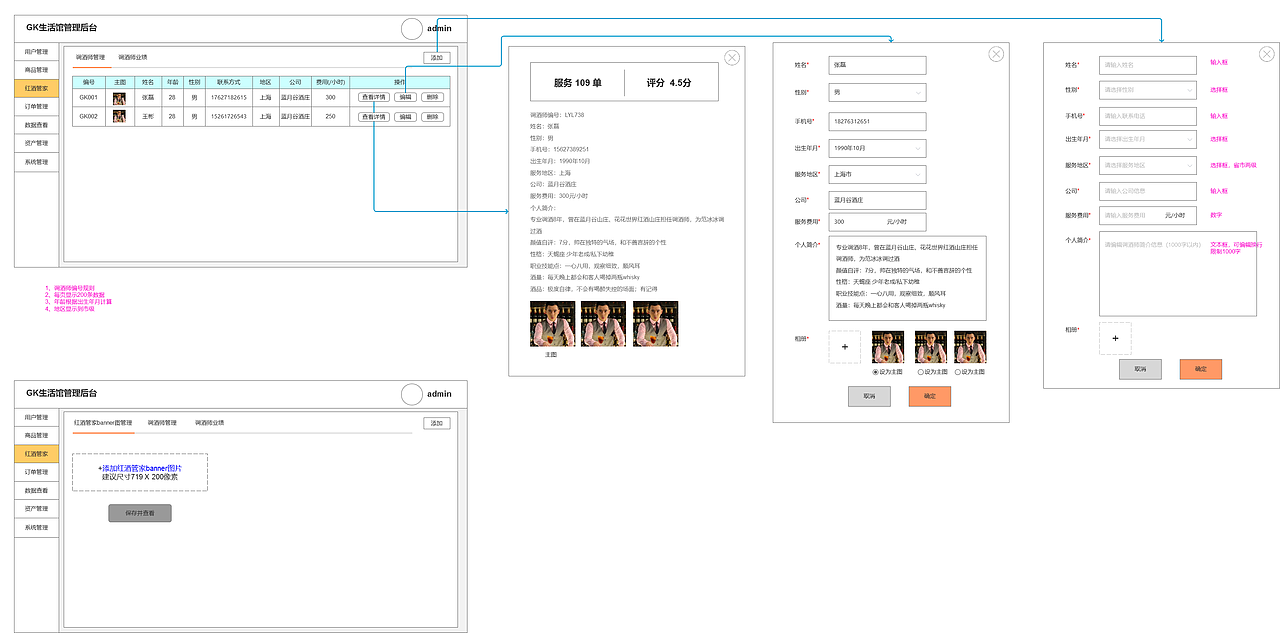The image size is (1280, 633).
Task: Confirm the edit dialog with the 确定 button
Action: click(x=929, y=396)
